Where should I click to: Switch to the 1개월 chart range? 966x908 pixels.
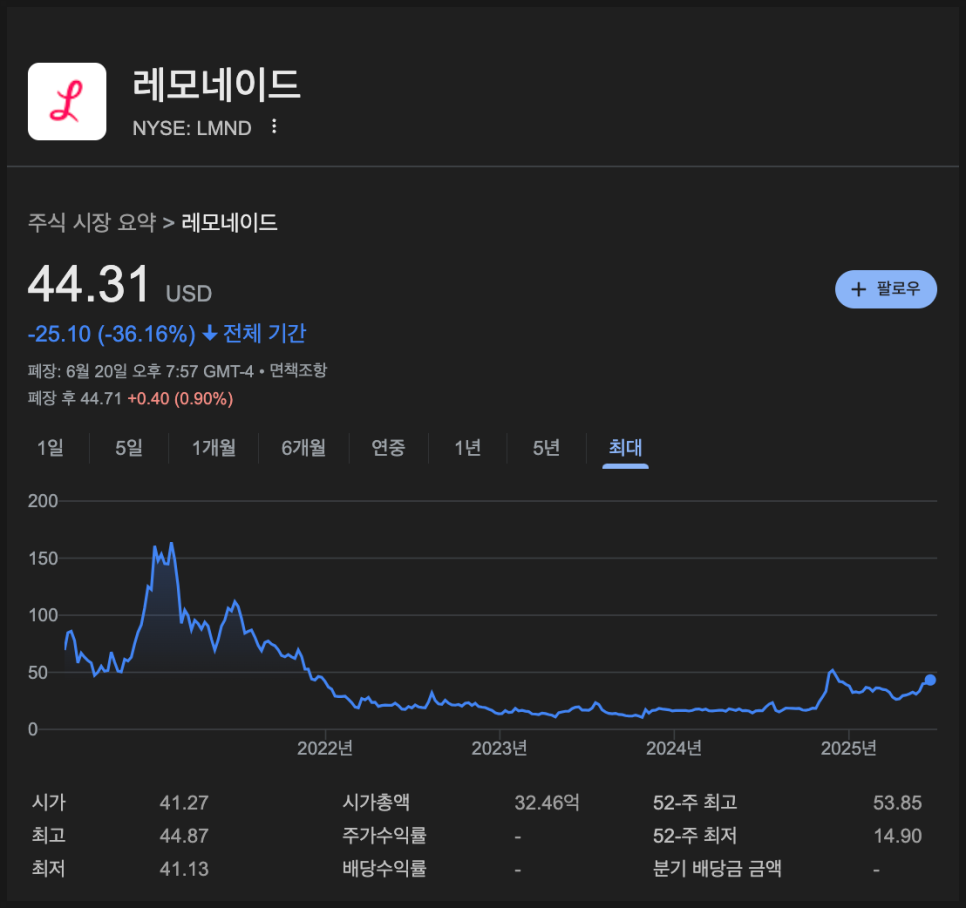[x=214, y=447]
